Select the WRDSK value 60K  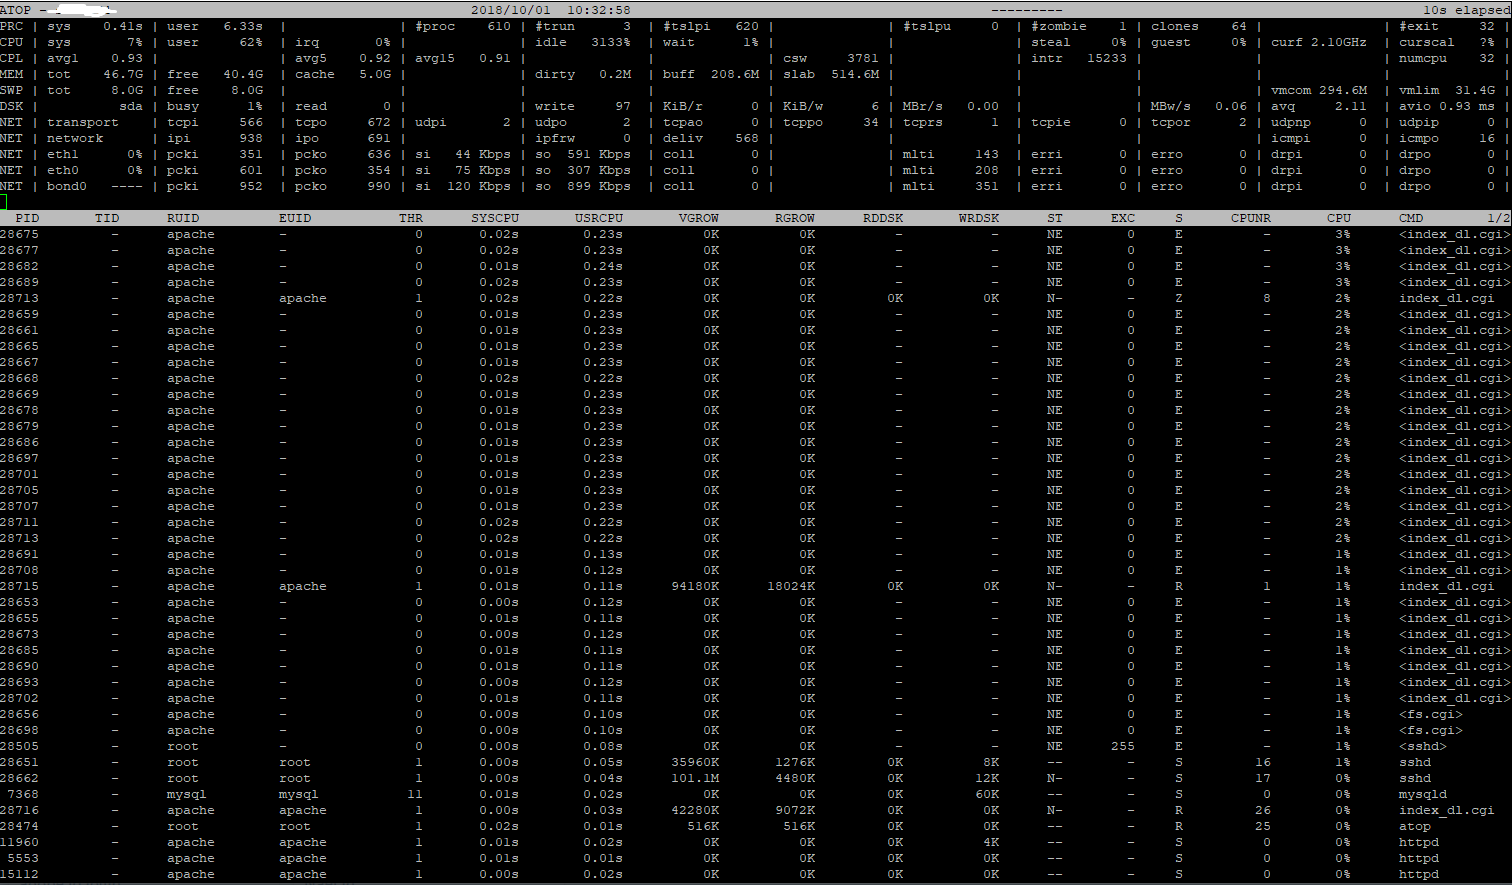coord(987,794)
